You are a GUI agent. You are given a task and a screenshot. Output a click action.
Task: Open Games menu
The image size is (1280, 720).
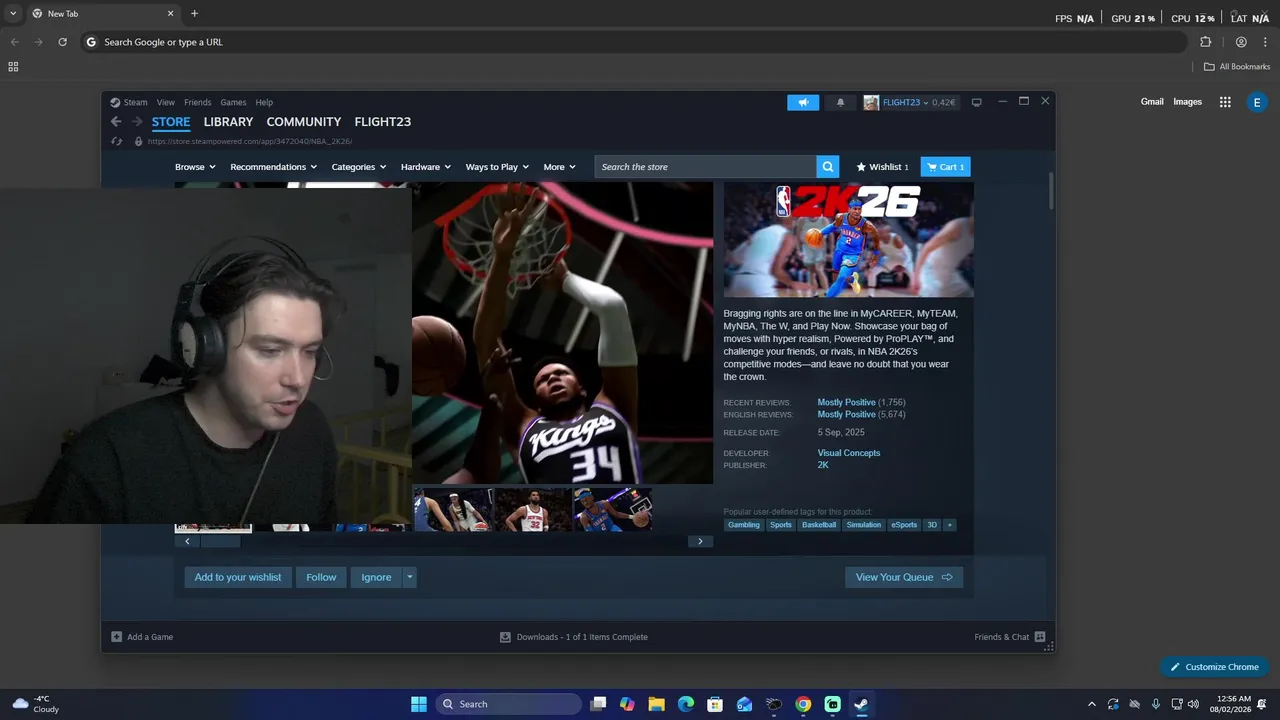click(233, 102)
